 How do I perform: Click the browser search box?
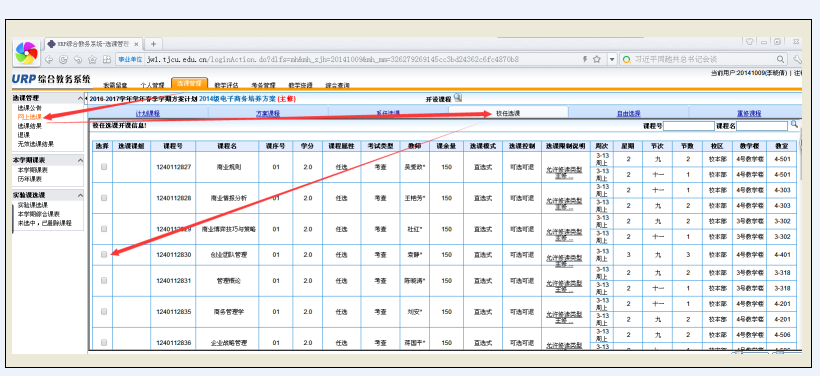pos(703,60)
